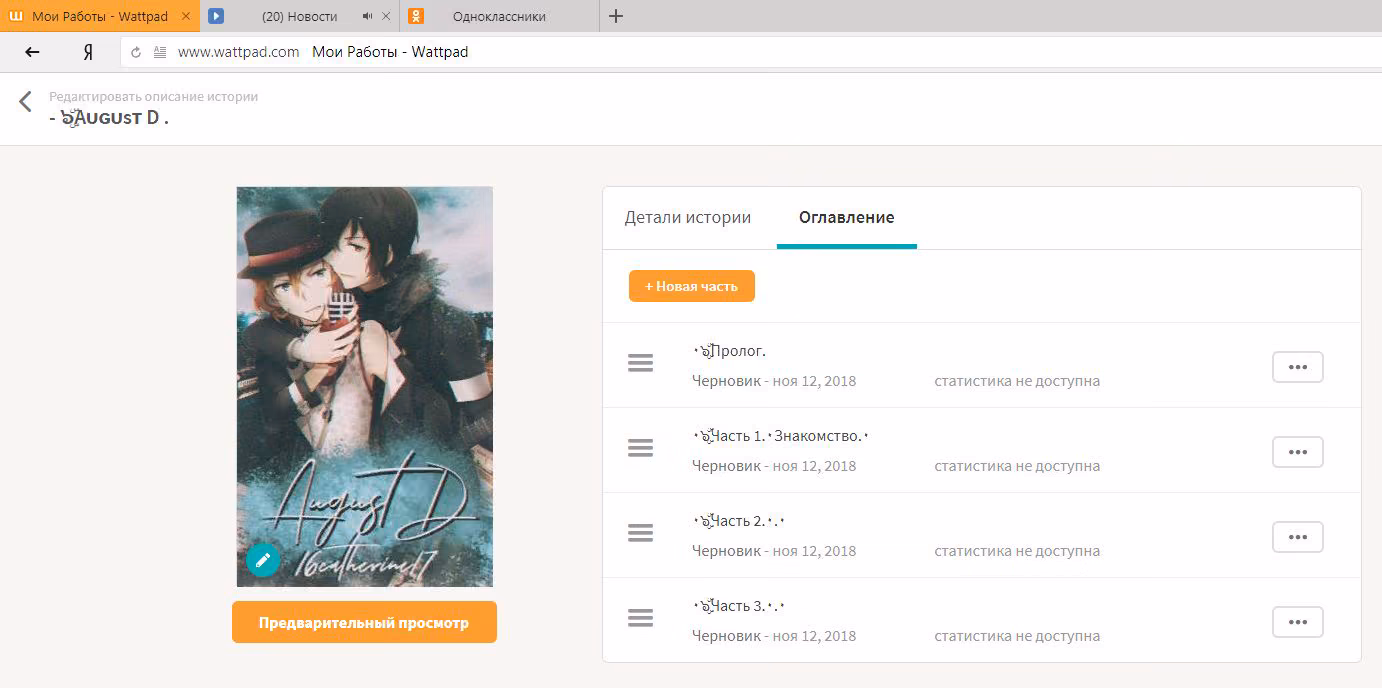Click 'статистика не доступна' in Пролог row
The width and height of the screenshot is (1382, 688).
(1017, 381)
